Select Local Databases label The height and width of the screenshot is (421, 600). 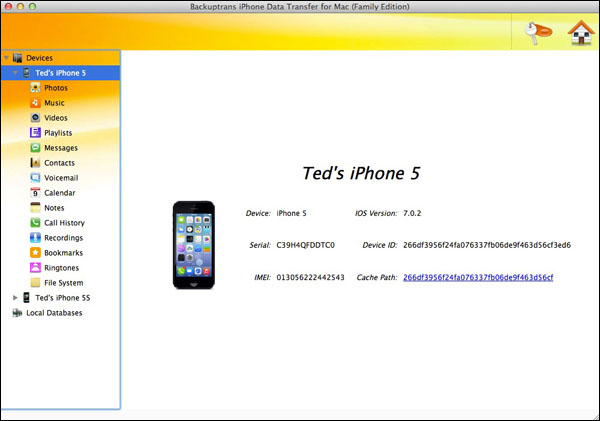point(54,313)
